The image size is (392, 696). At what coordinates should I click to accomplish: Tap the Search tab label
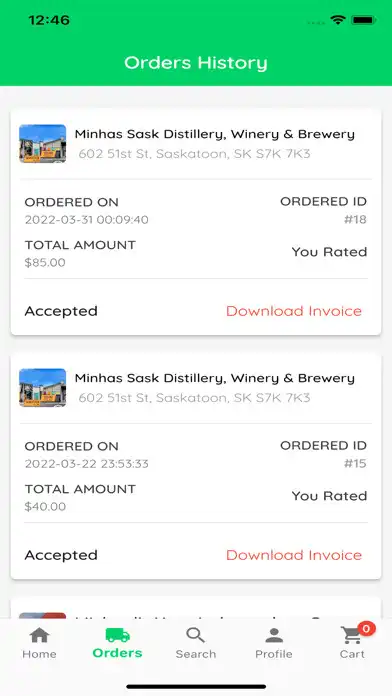click(196, 654)
